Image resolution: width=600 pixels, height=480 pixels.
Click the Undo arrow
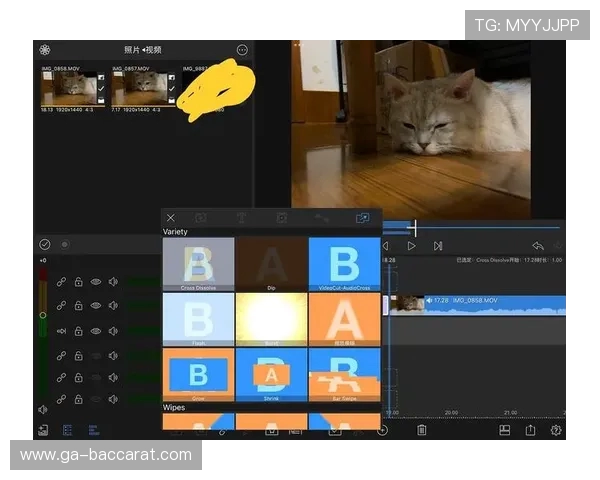click(537, 246)
